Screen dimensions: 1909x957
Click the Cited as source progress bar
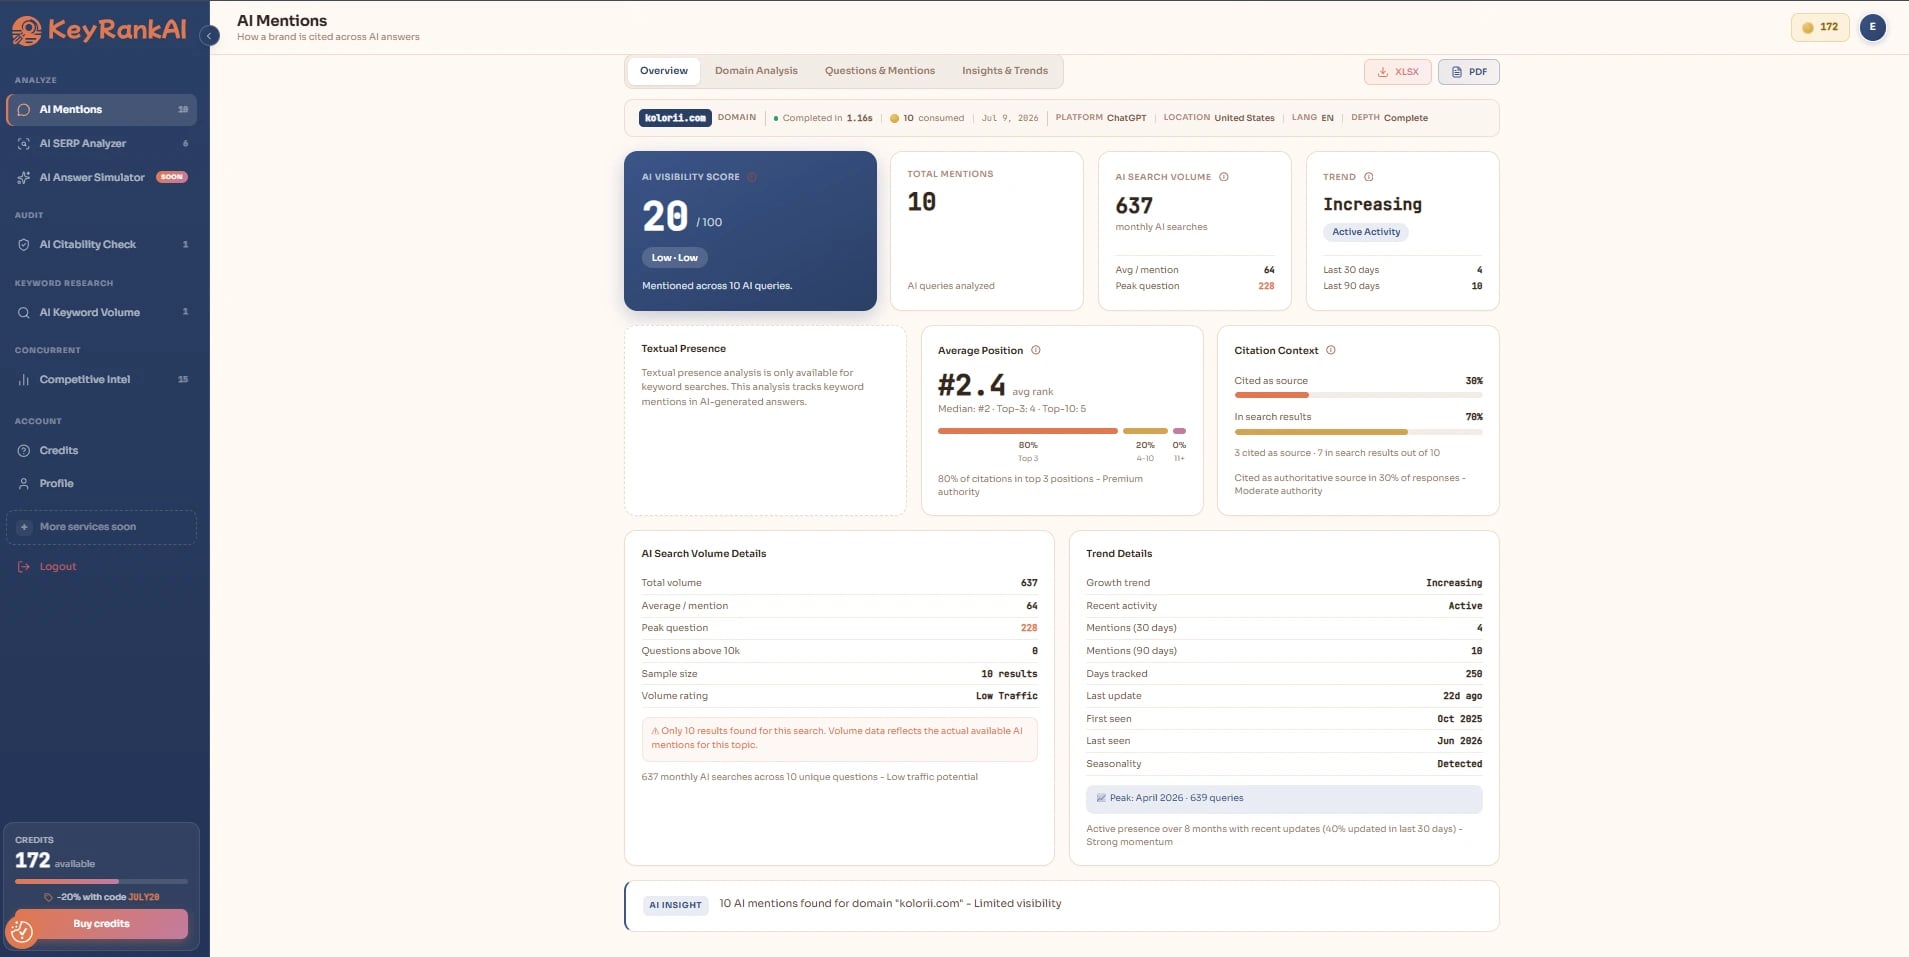tap(1358, 395)
